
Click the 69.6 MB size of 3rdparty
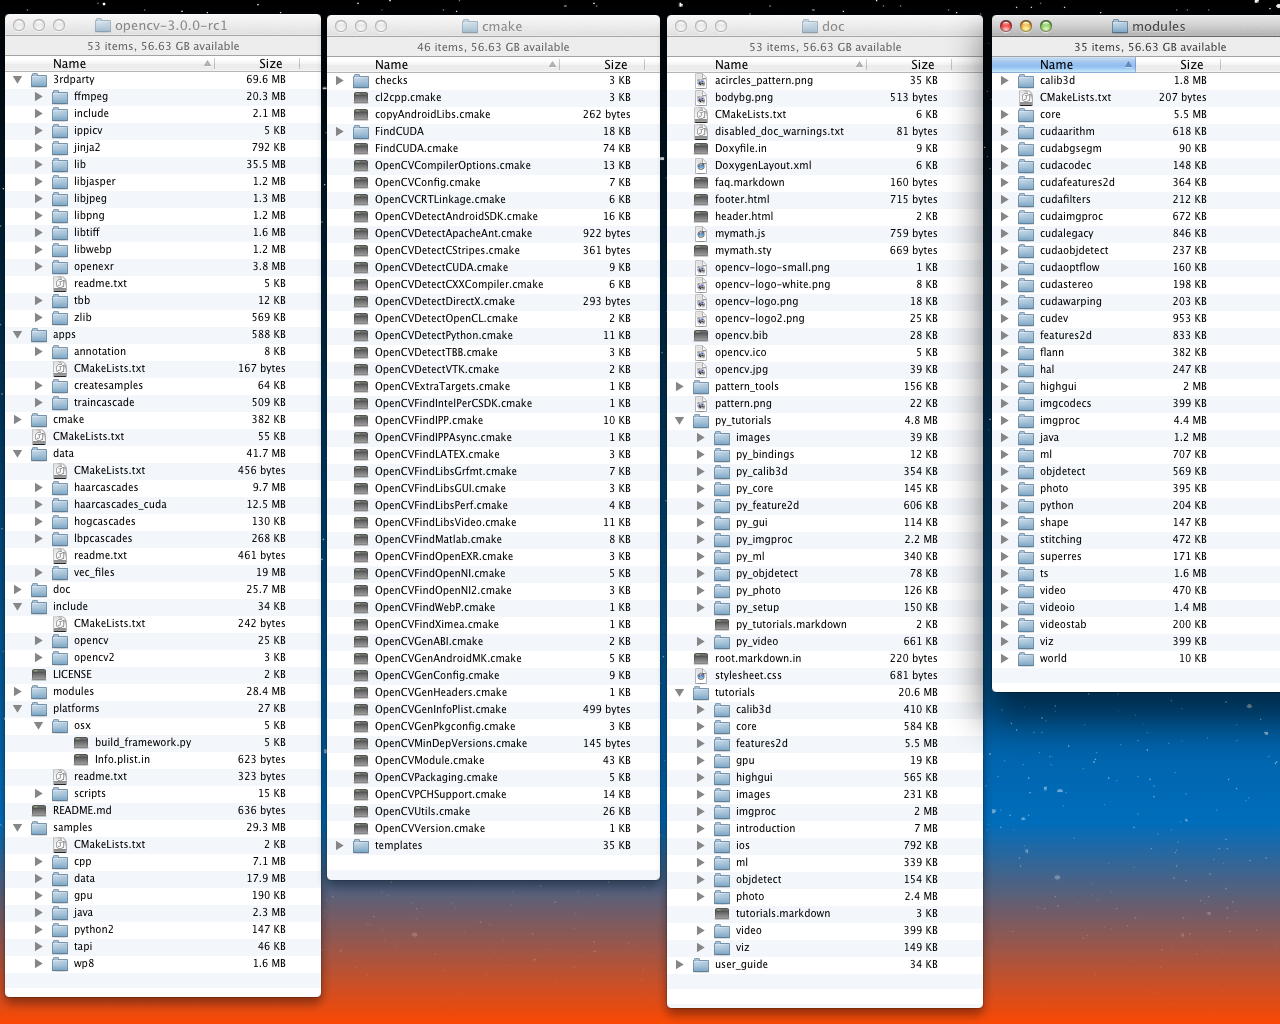(x=265, y=80)
